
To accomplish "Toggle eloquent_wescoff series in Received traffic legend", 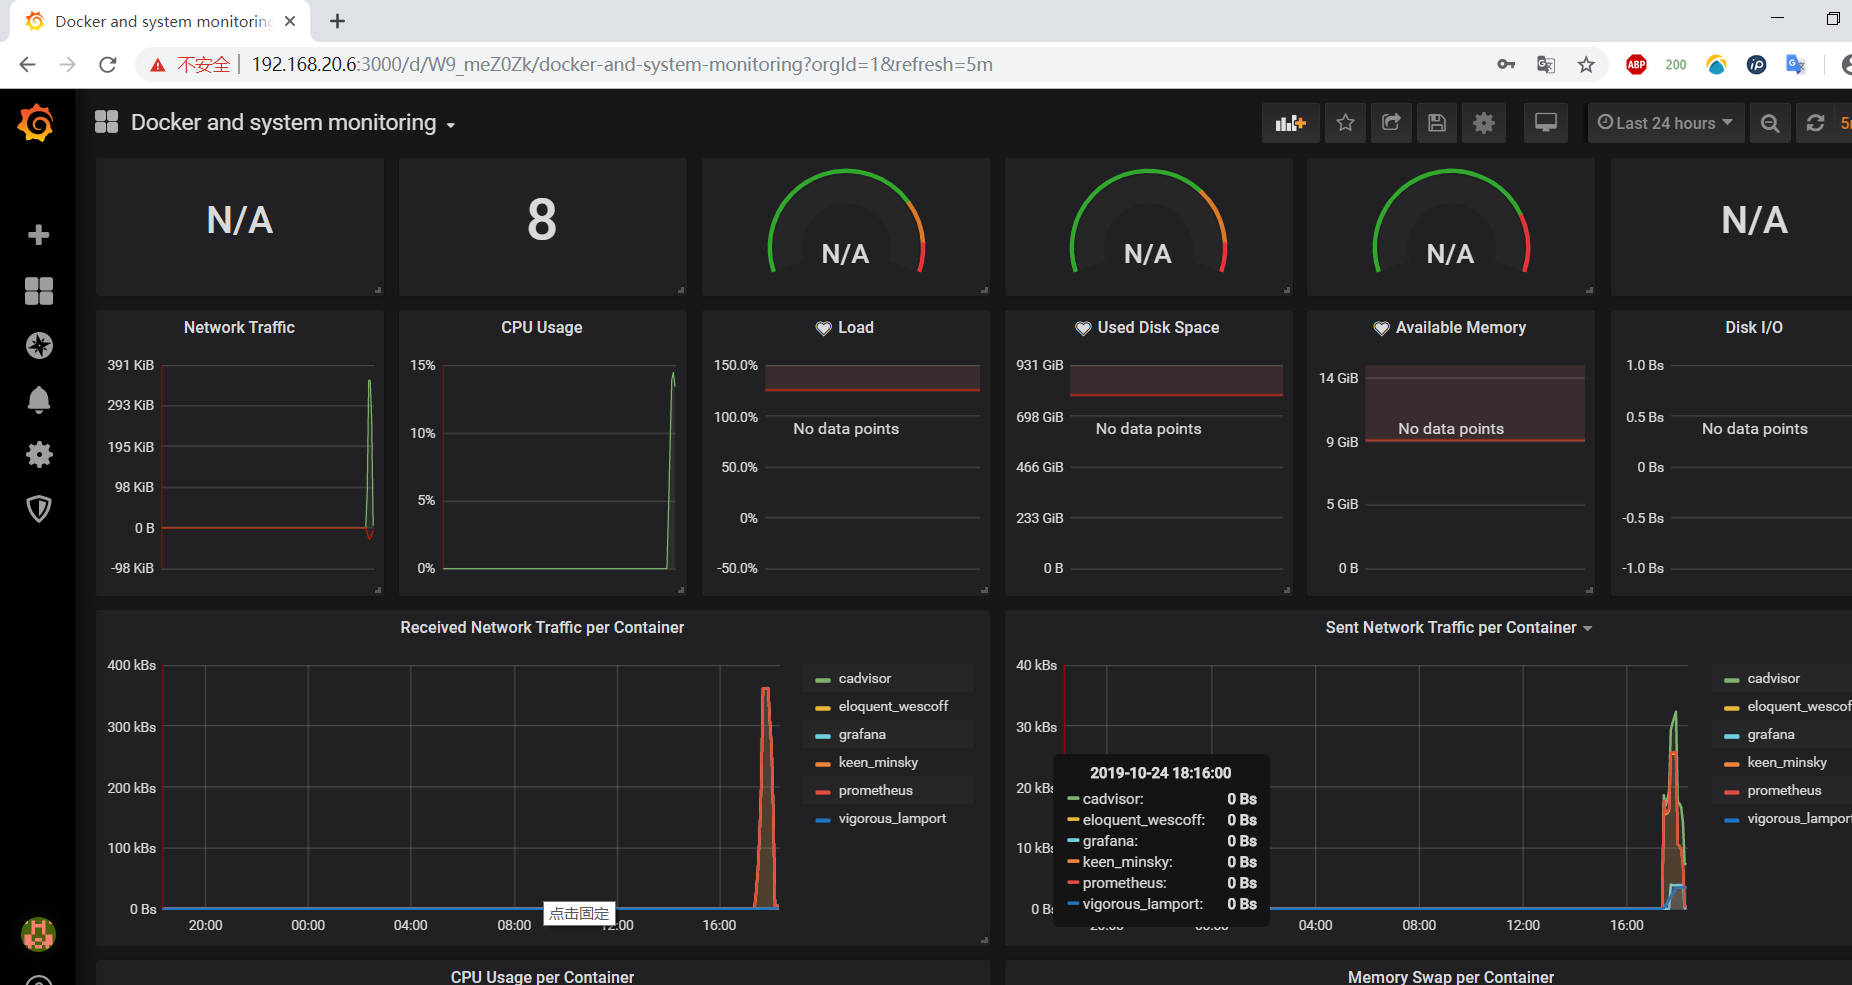I will pyautogui.click(x=893, y=707).
